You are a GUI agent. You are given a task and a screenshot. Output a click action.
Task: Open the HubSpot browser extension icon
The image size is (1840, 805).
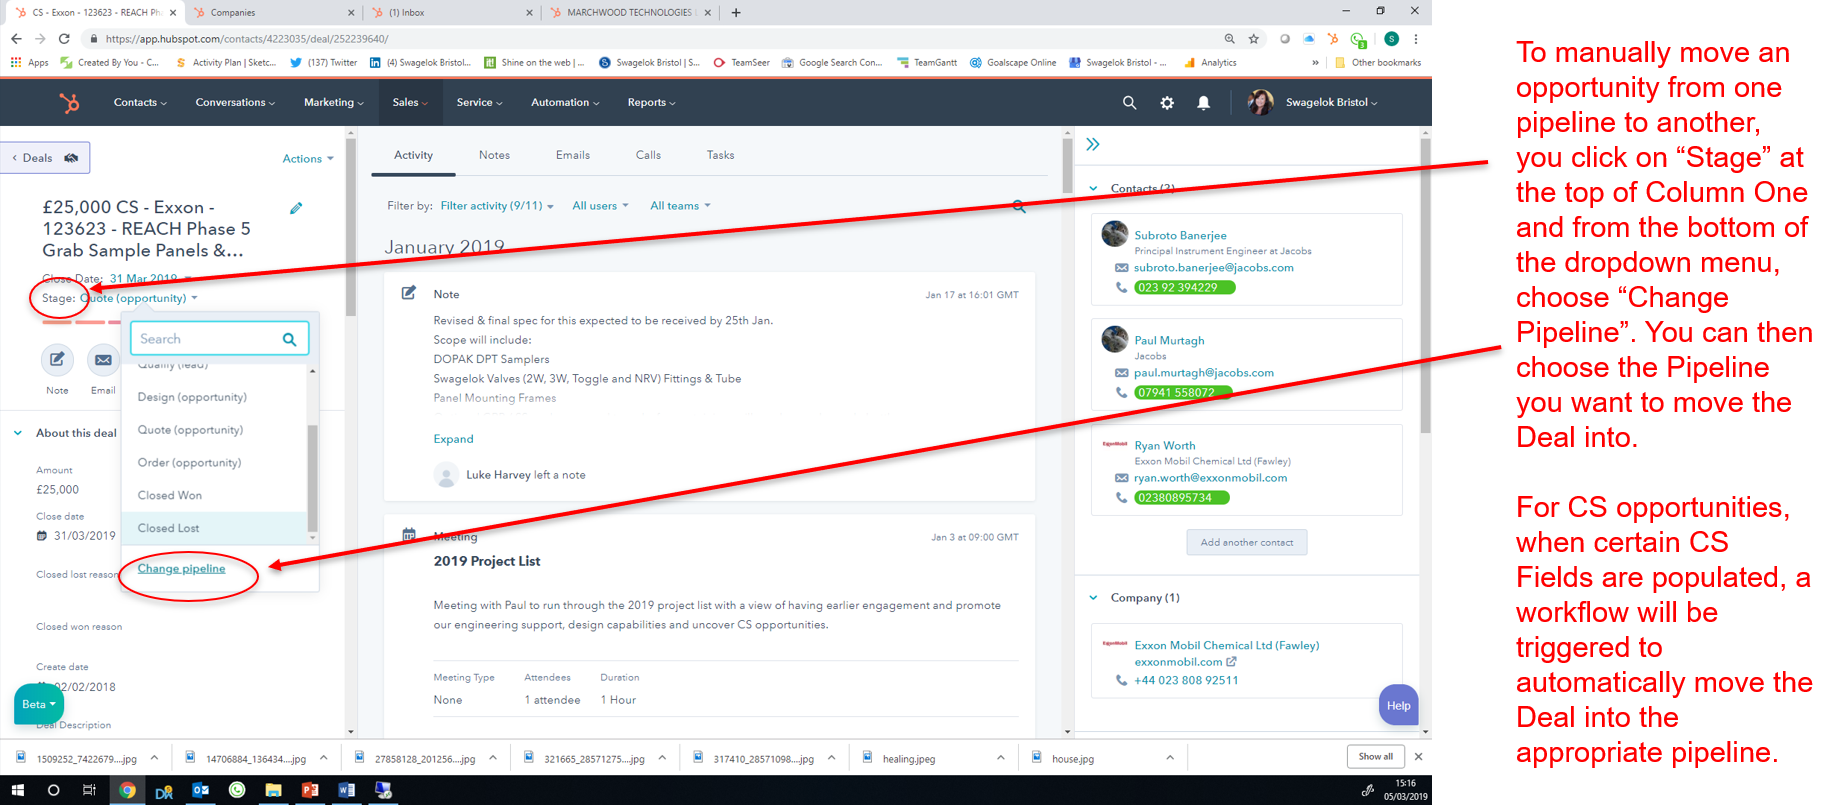pos(1333,39)
